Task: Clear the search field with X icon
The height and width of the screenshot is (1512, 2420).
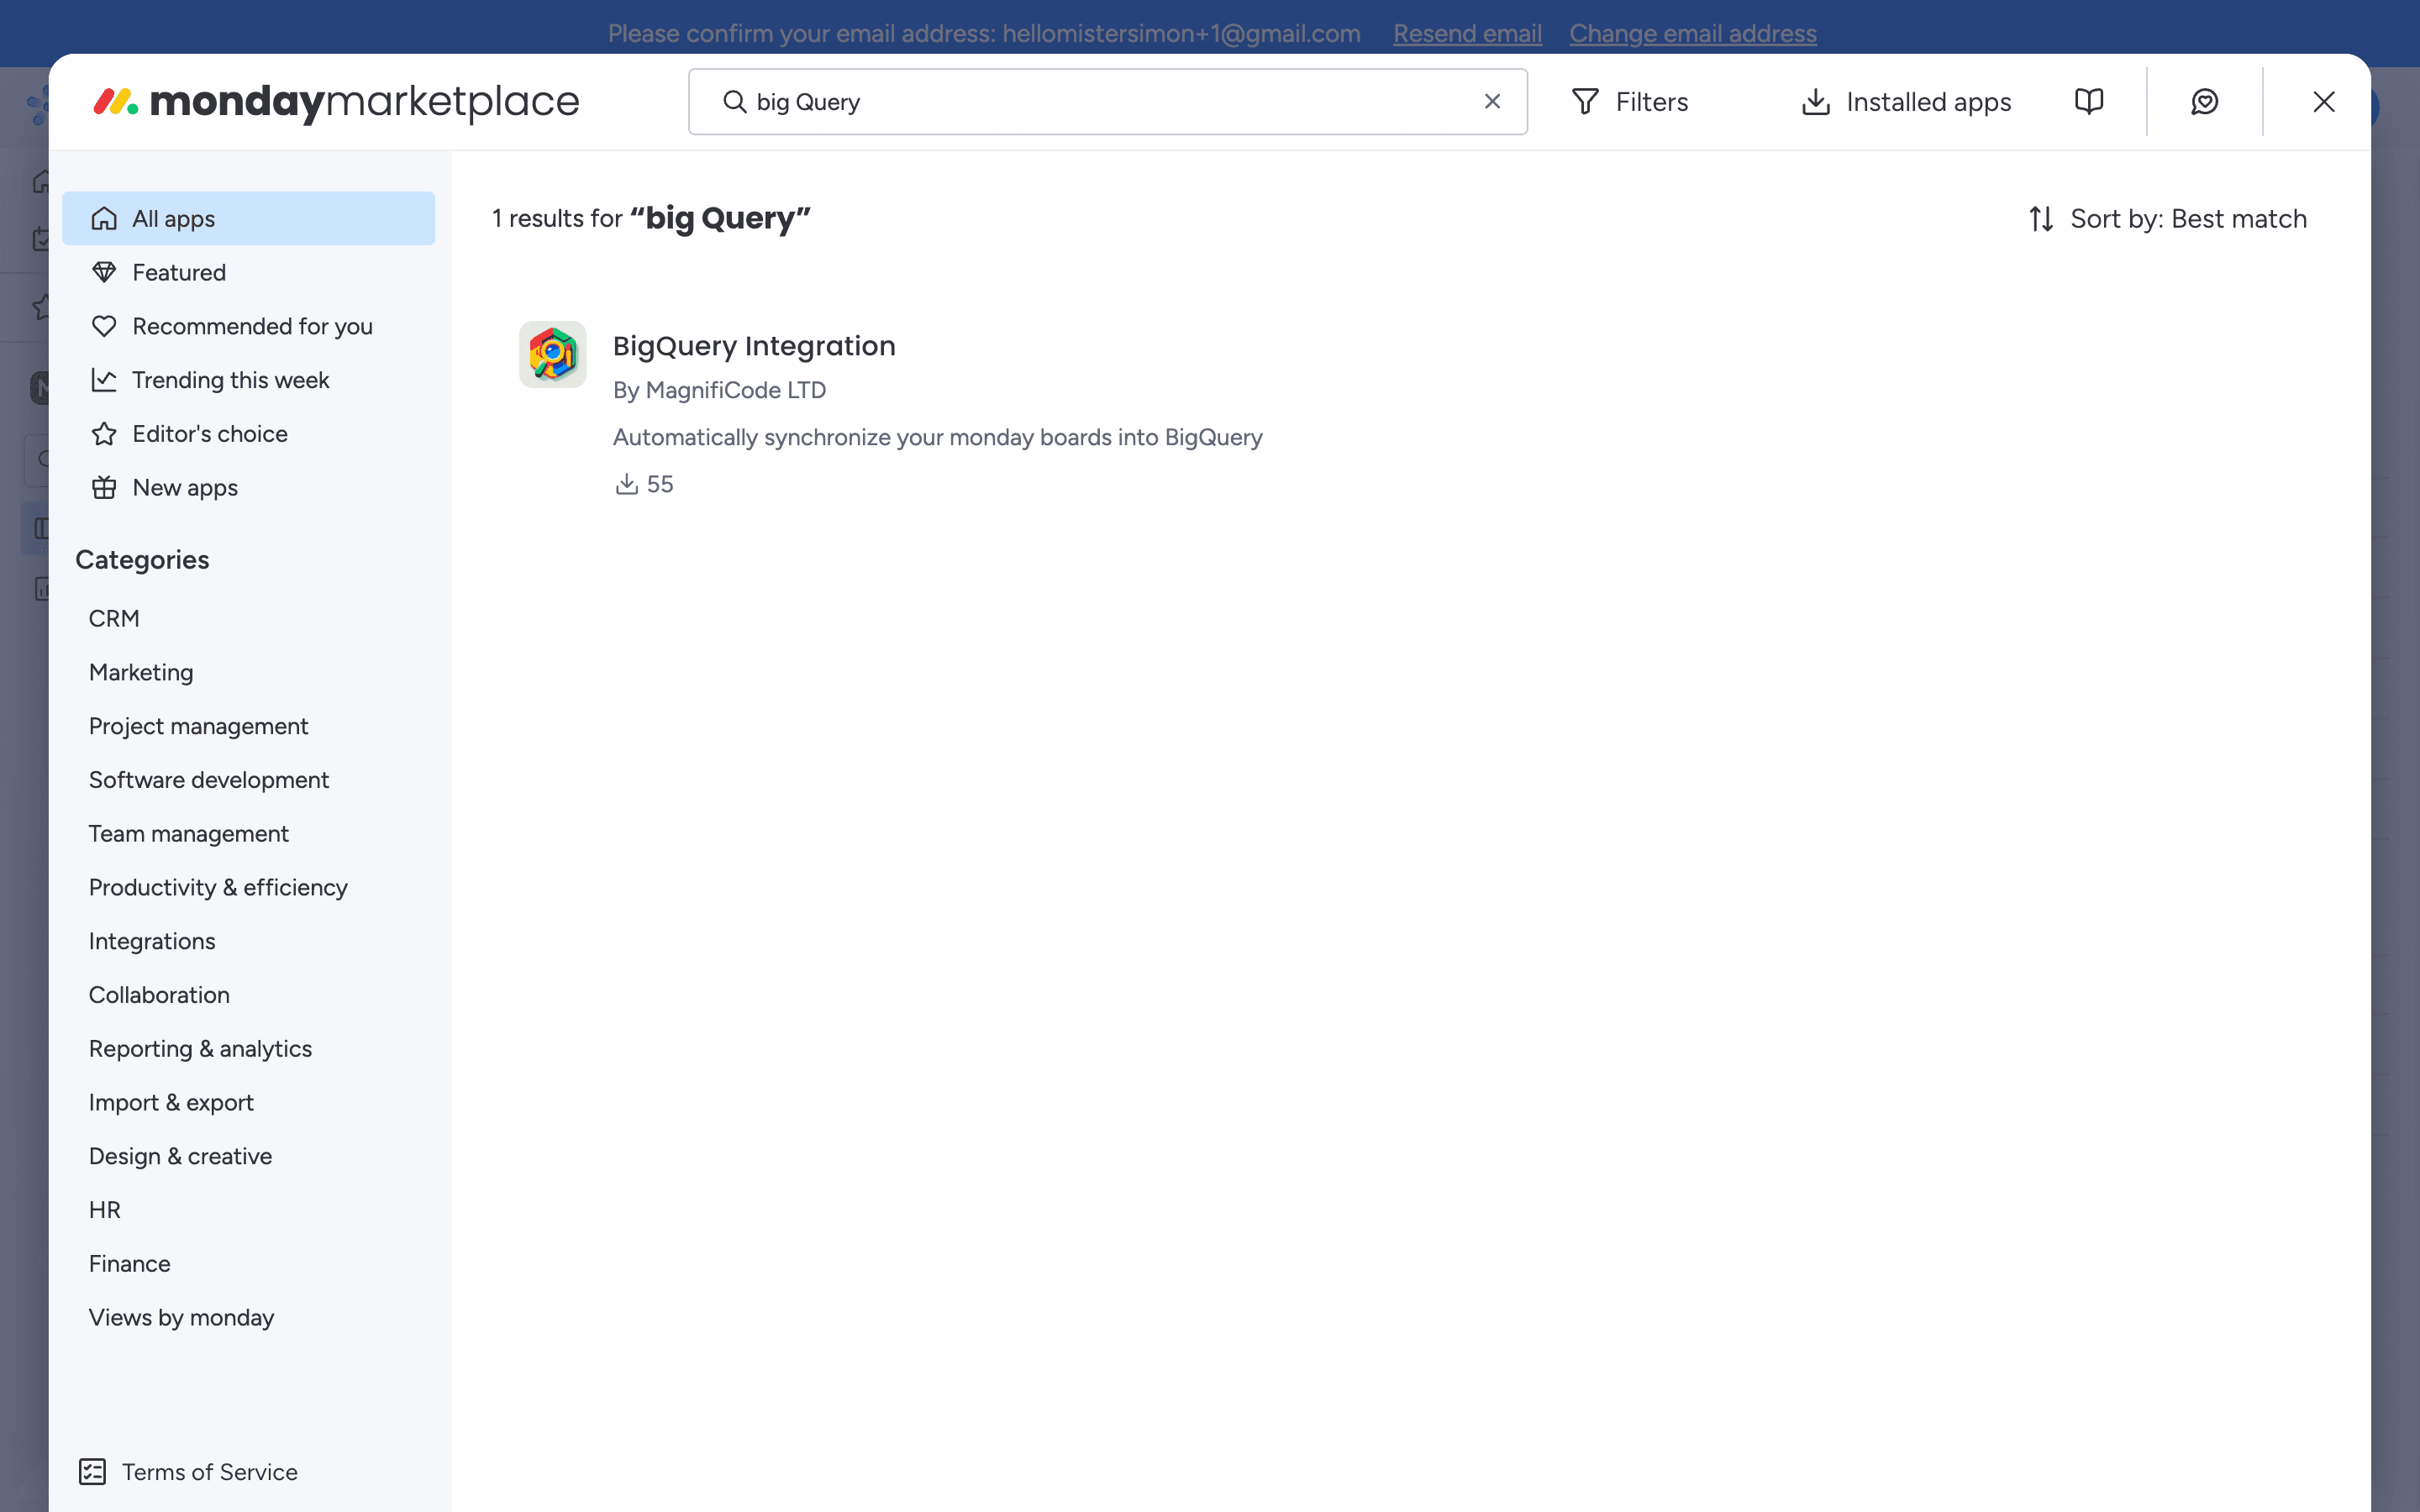Action: [1492, 102]
